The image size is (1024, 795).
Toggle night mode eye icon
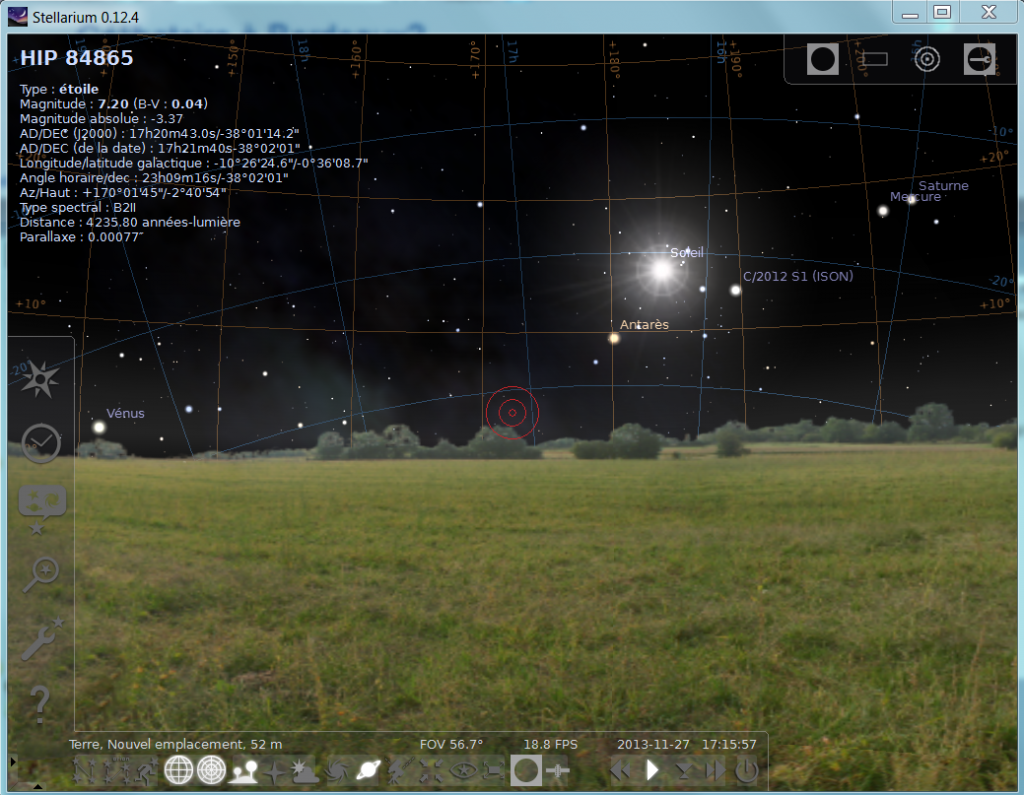(x=463, y=771)
